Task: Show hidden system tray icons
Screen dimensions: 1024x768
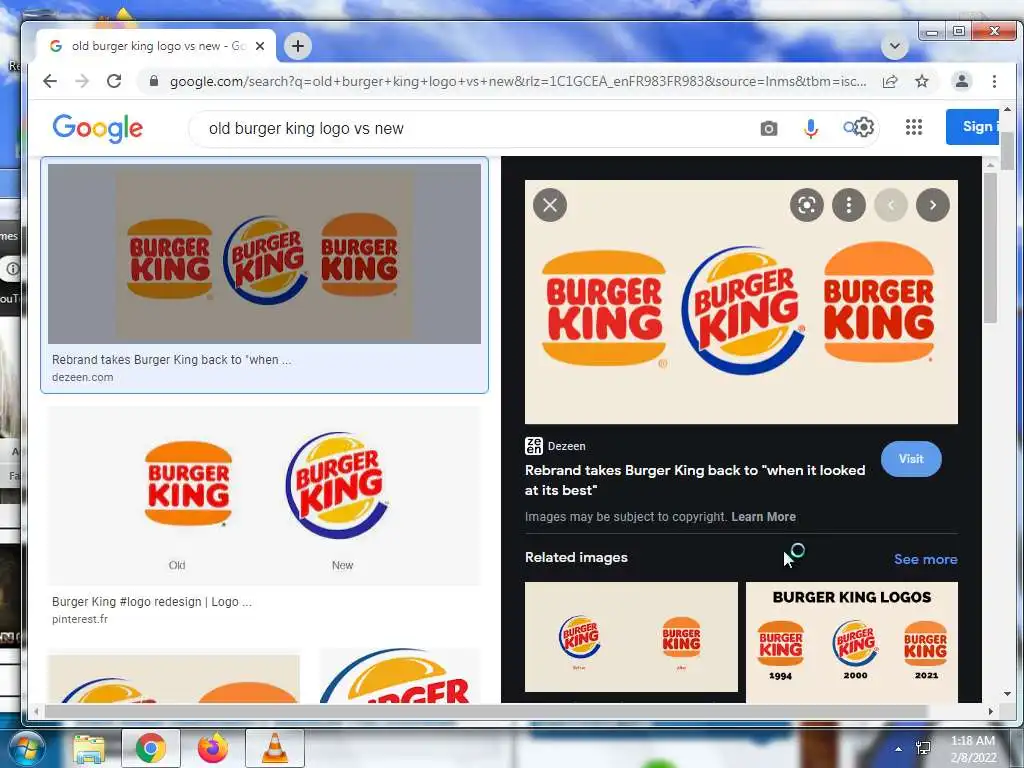Action: coord(899,749)
